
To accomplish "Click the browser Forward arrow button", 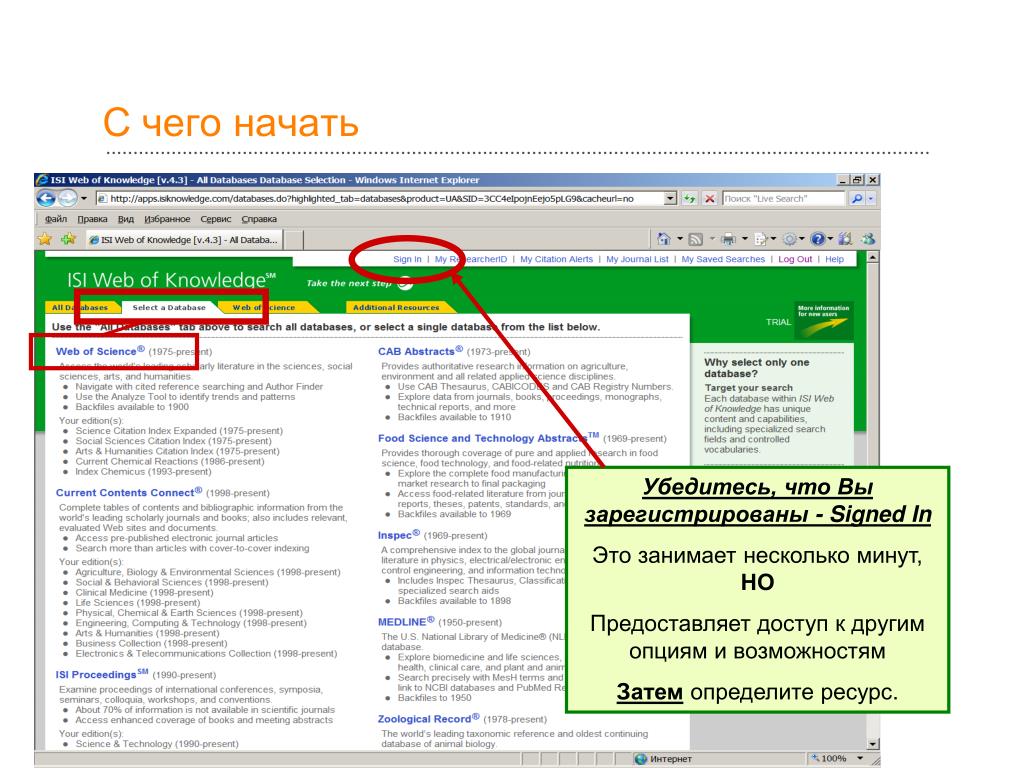I will click(68, 199).
